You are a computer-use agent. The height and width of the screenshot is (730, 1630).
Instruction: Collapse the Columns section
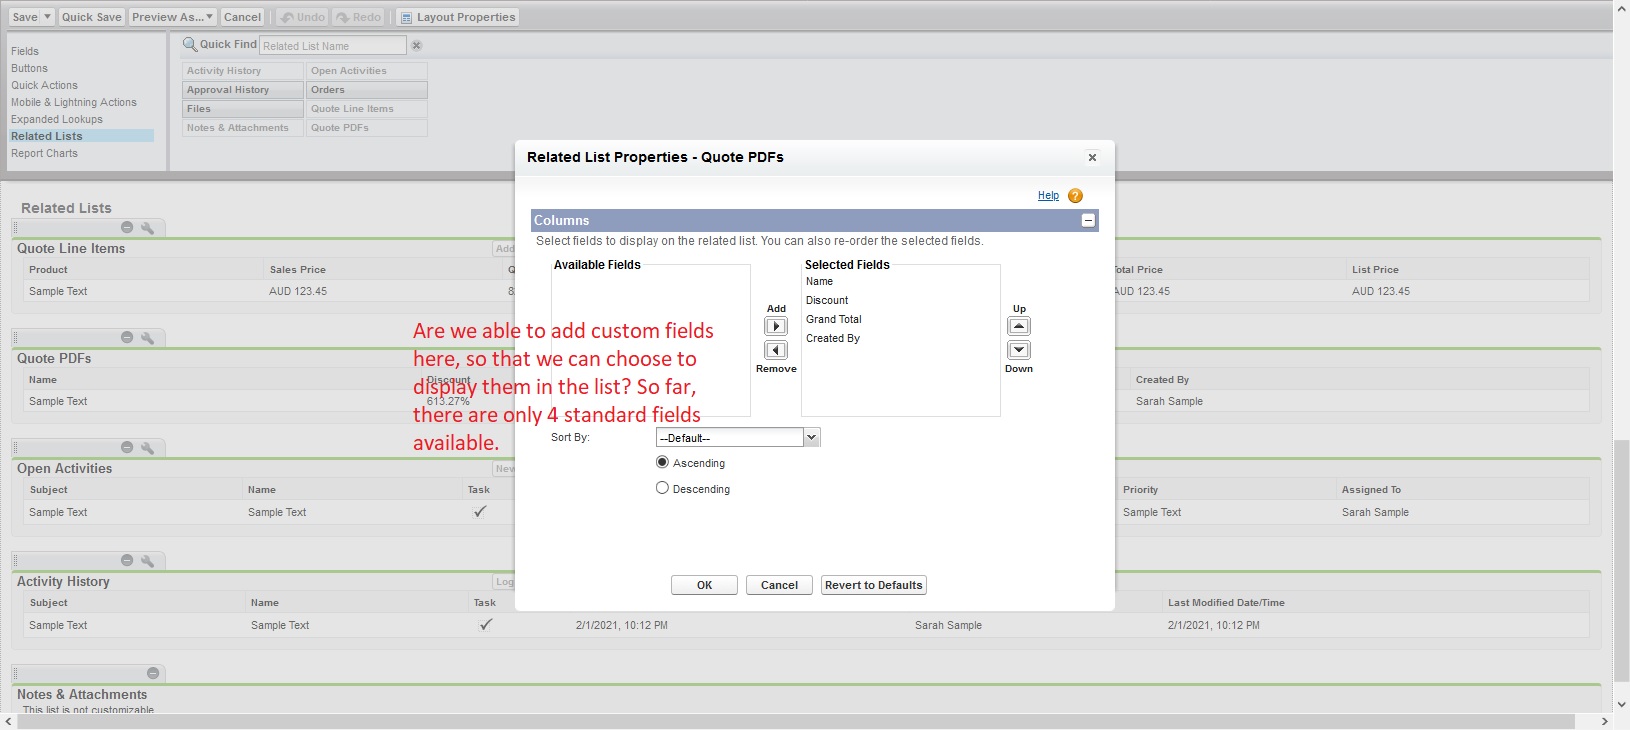tap(1088, 220)
